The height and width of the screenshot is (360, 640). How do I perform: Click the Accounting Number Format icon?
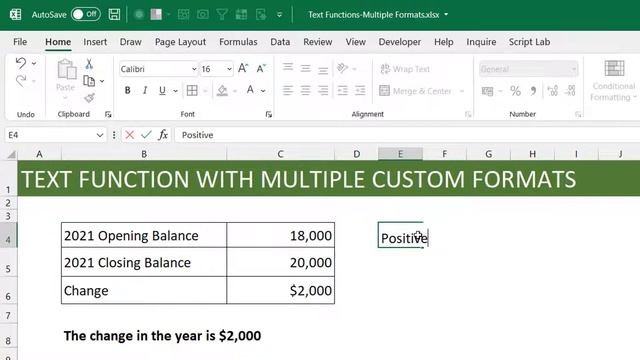point(487,91)
